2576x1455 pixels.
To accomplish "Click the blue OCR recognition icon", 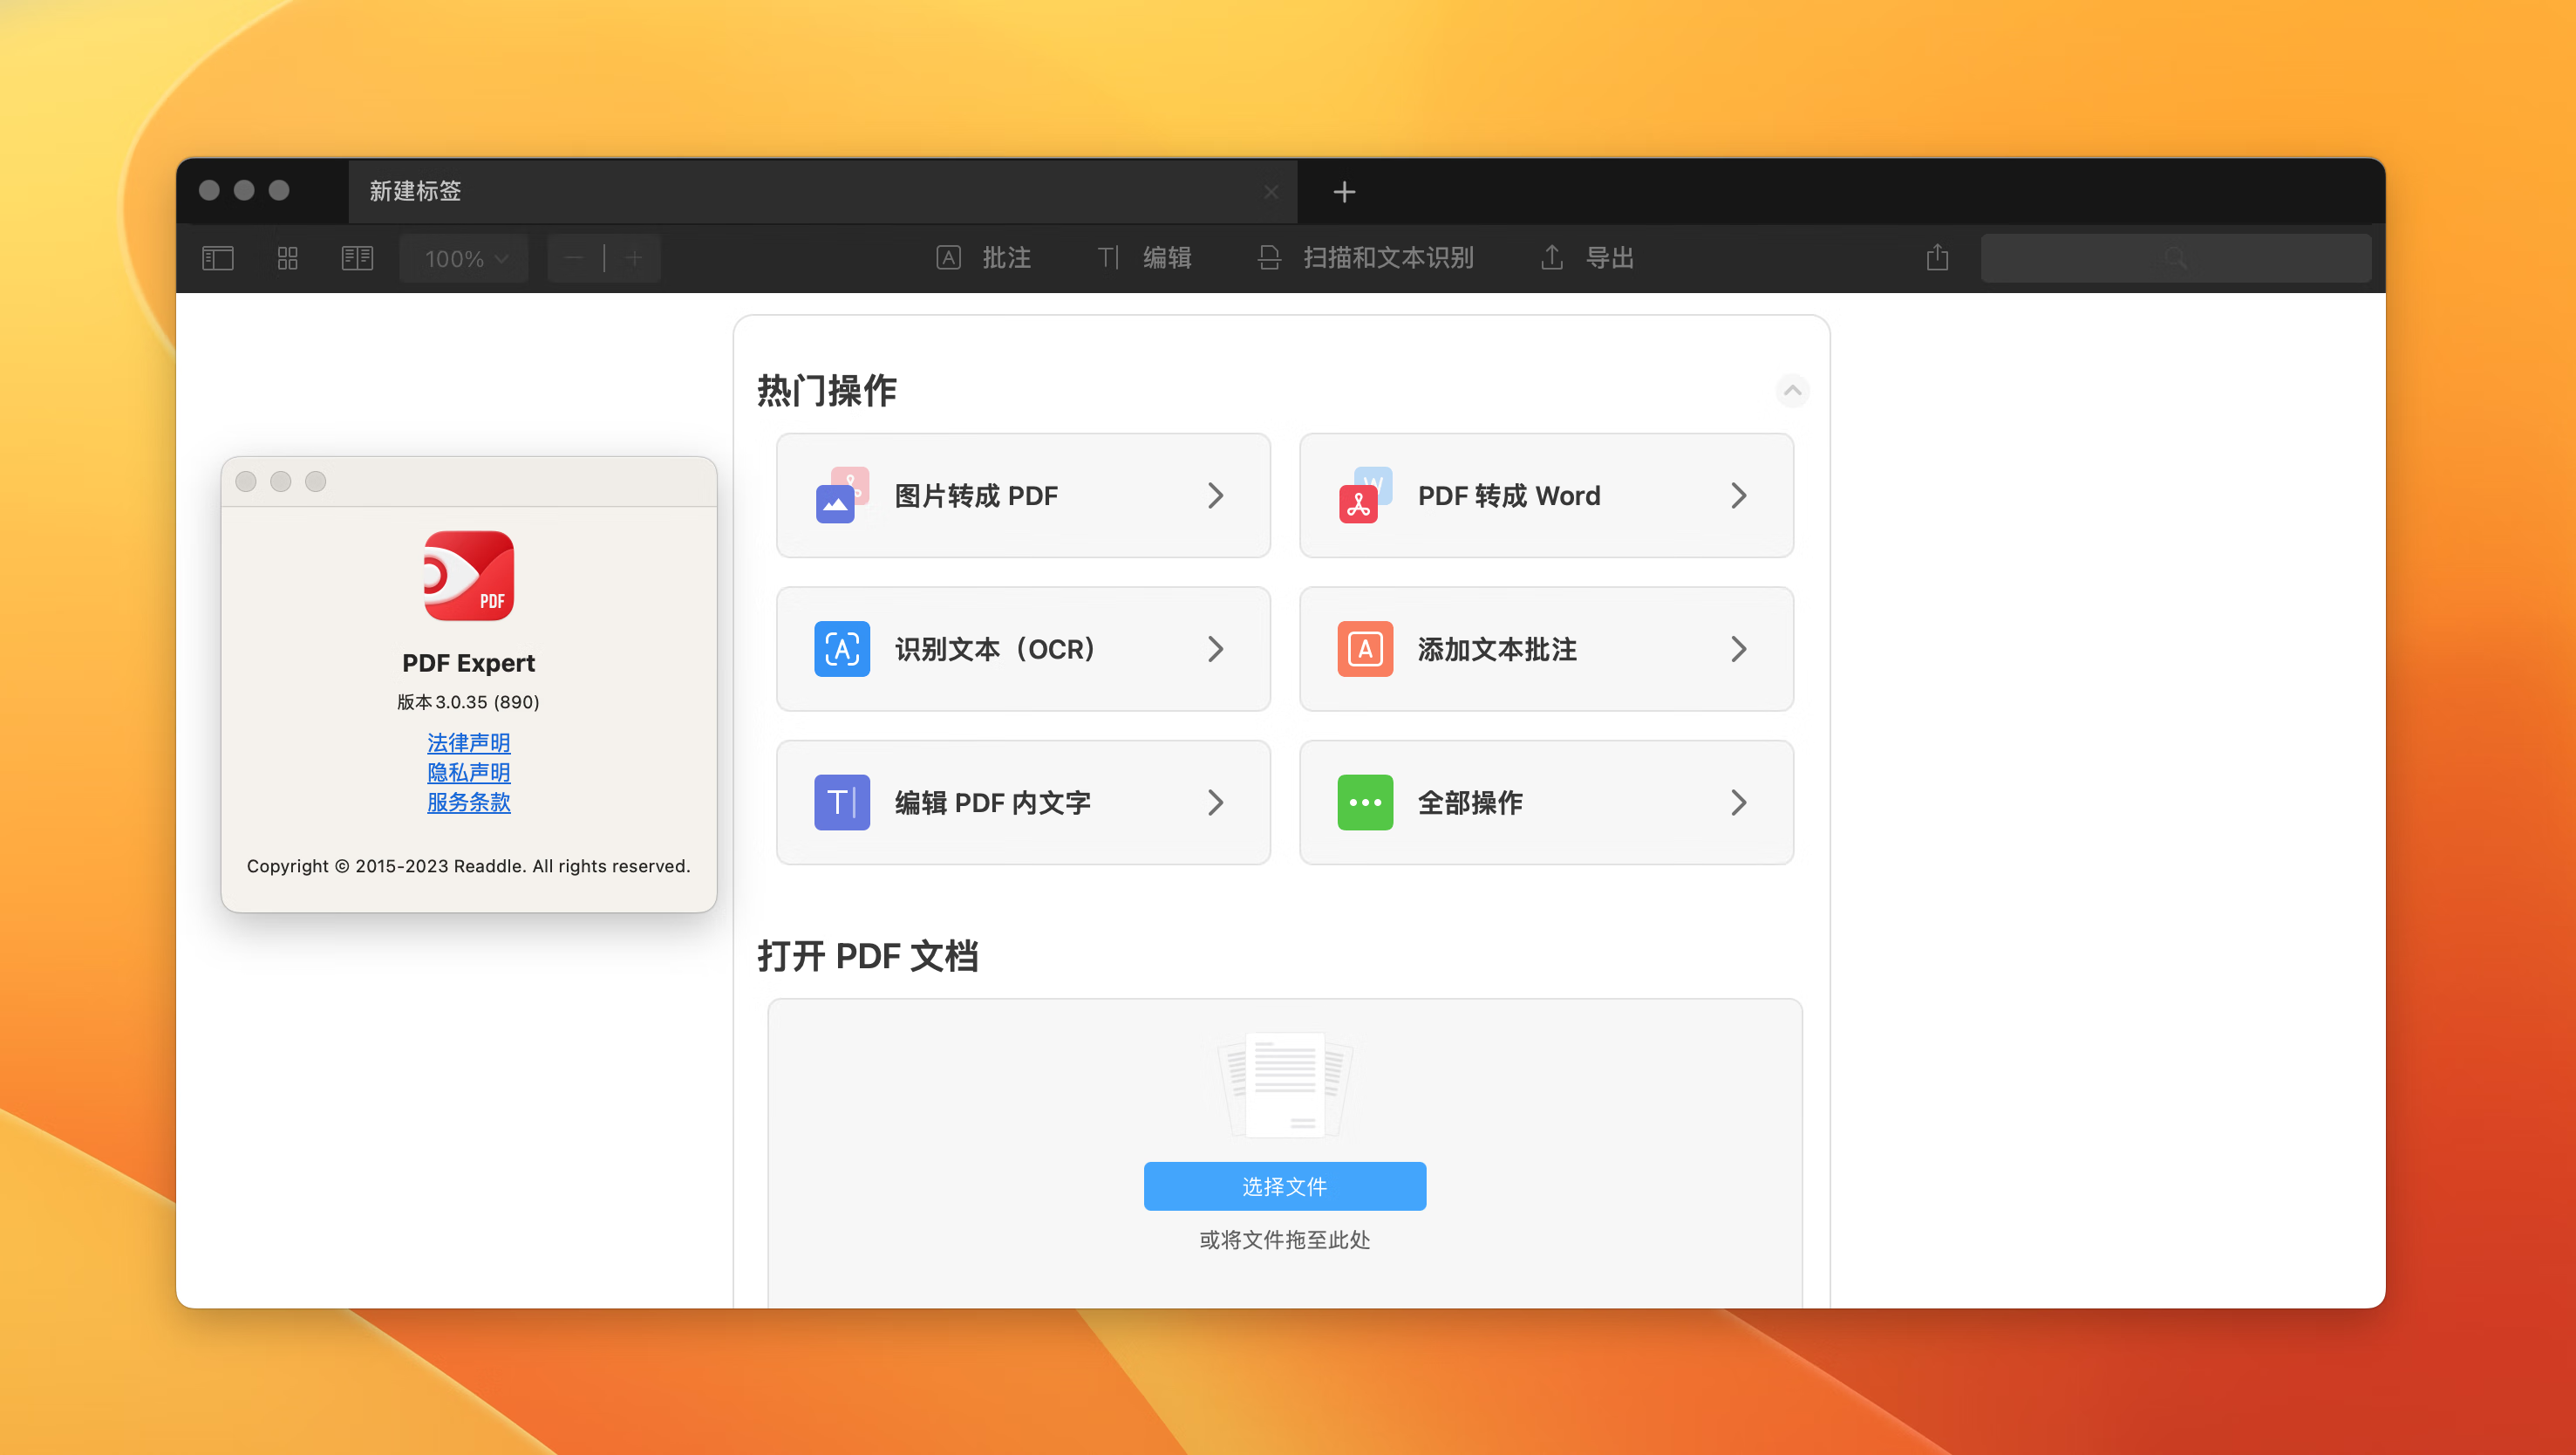I will (841, 649).
